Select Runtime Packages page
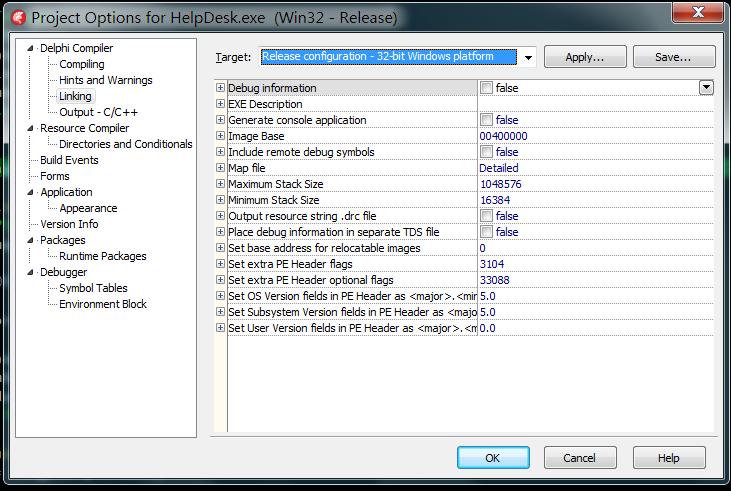731x491 pixels. click(103, 256)
